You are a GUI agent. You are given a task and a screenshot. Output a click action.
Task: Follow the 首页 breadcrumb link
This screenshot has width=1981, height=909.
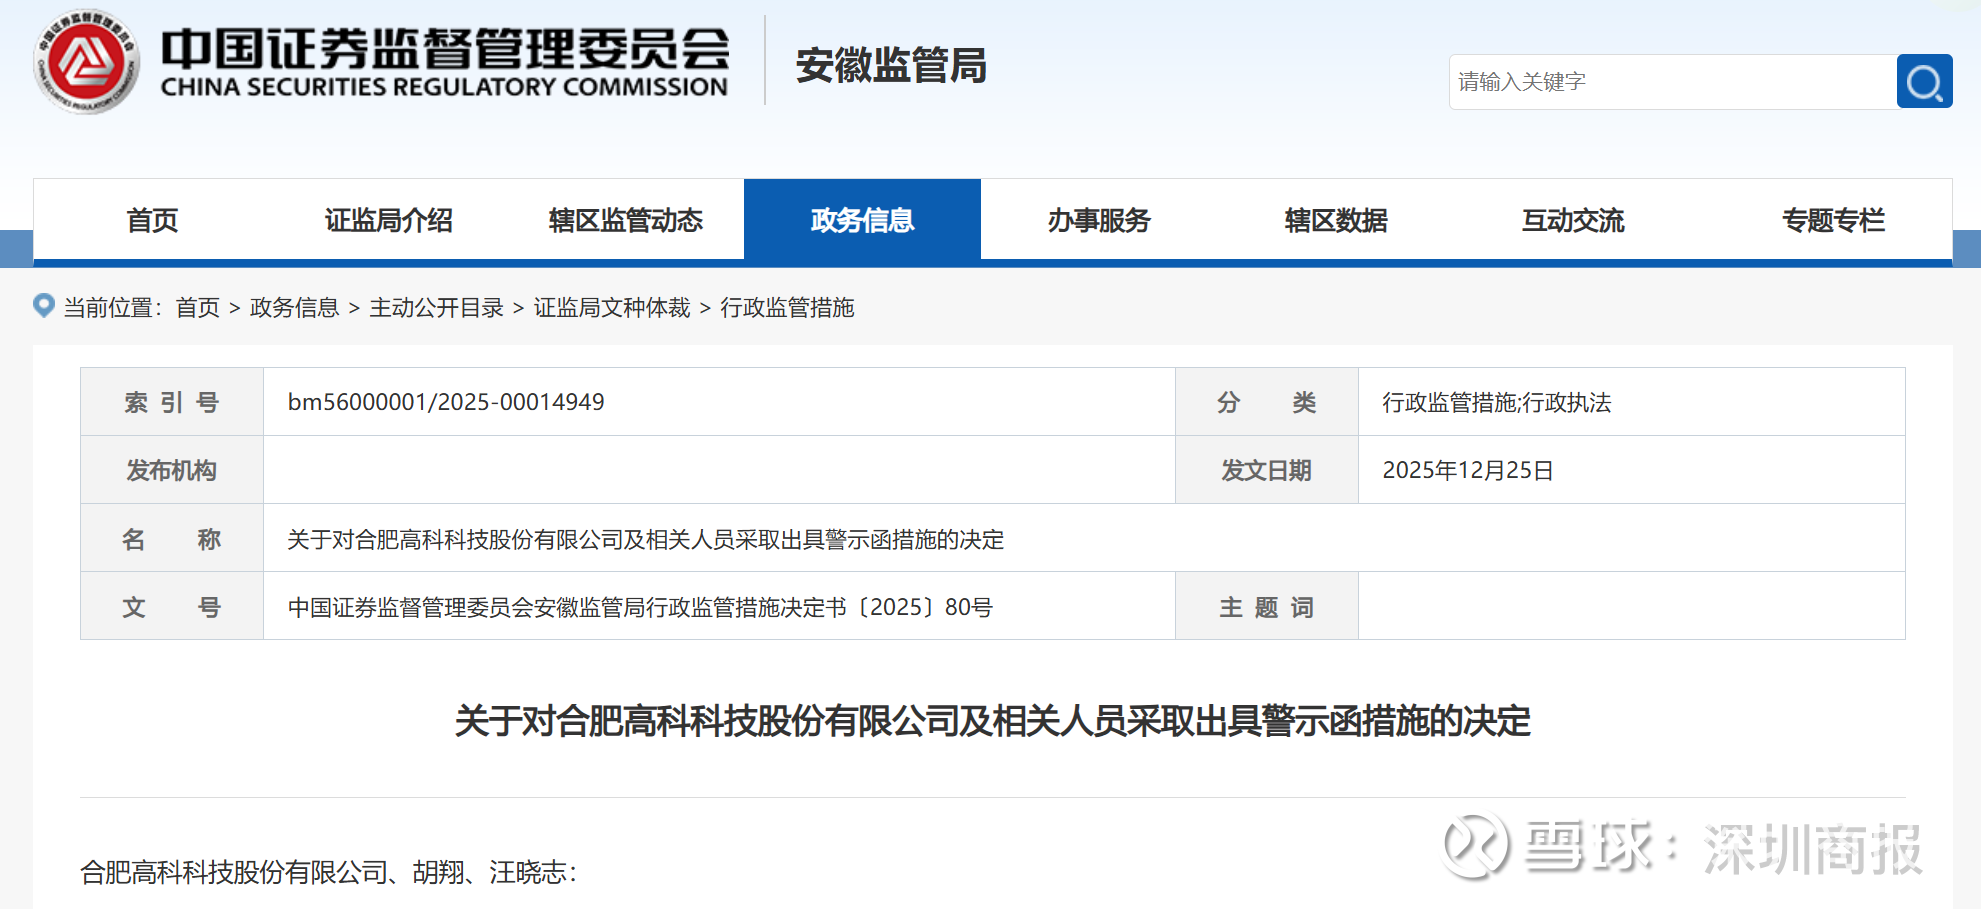click(198, 307)
